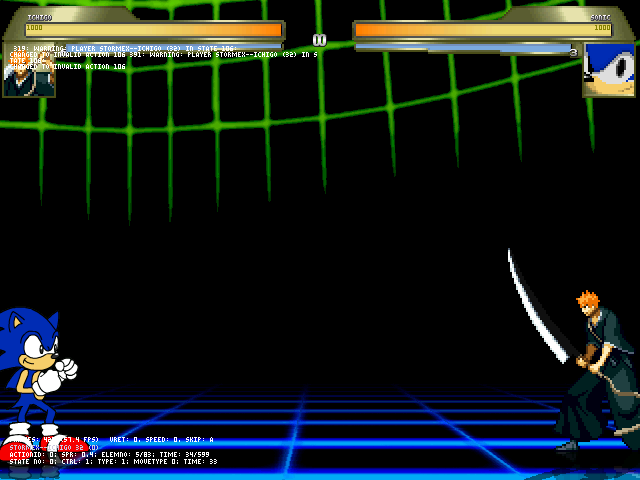640x480 pixels.
Task: Click the right player's orange health bar
Action: coord(480,29)
